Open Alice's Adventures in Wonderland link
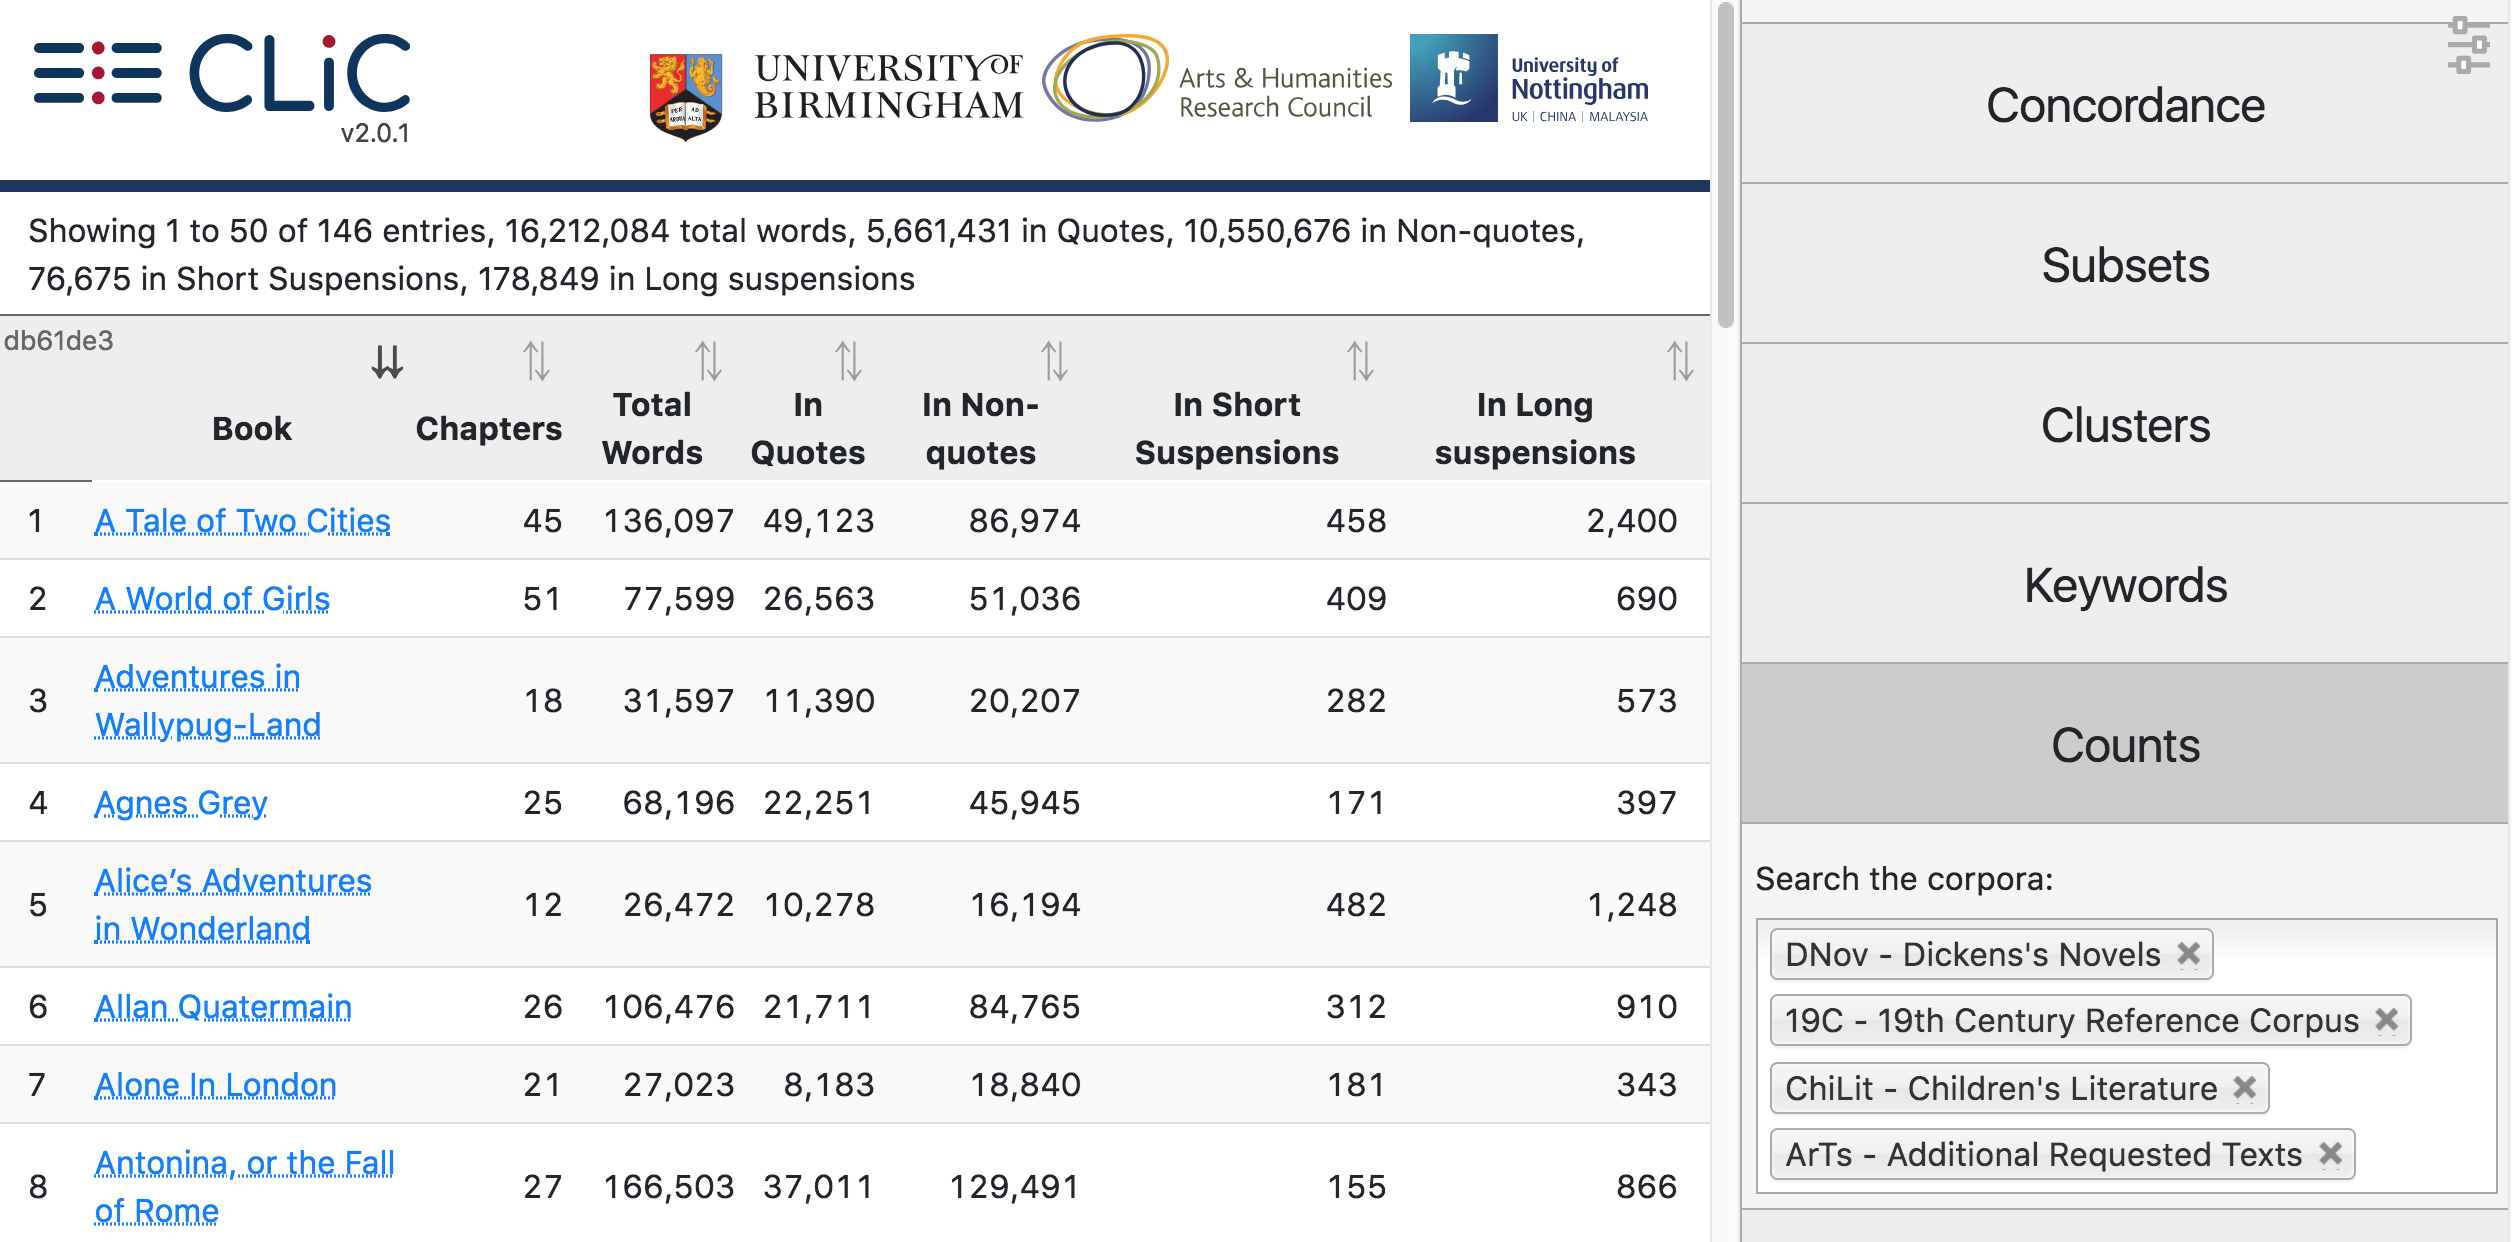2512x1242 pixels. tap(233, 904)
